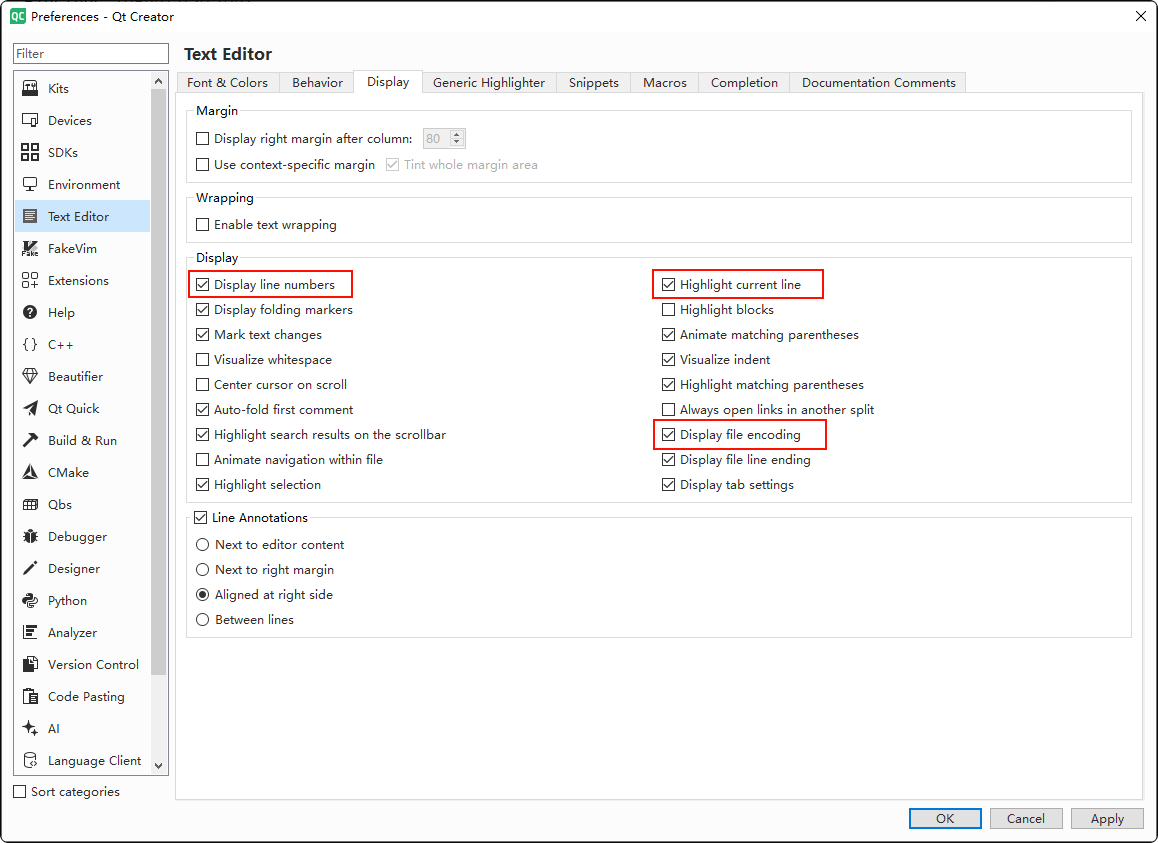Screen dimensions: 1158x843
Task: Click the Apply button
Action: (1106, 819)
